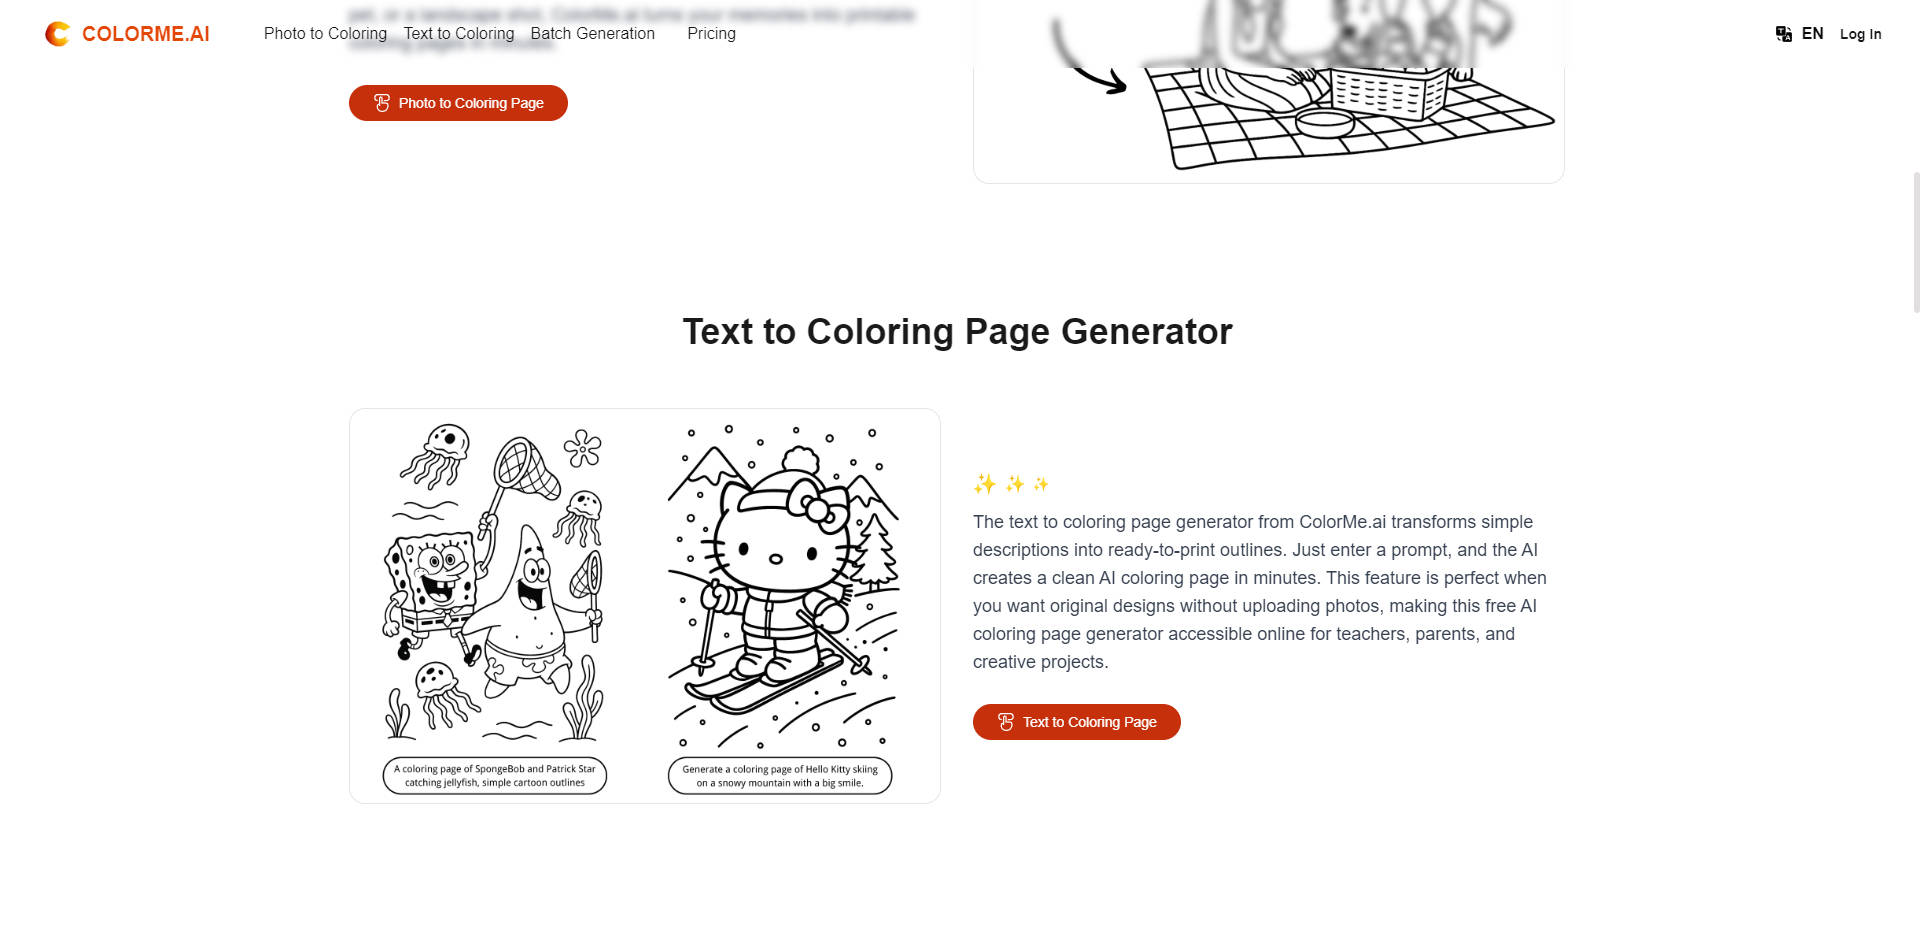Select the EN language switcher

1811,33
